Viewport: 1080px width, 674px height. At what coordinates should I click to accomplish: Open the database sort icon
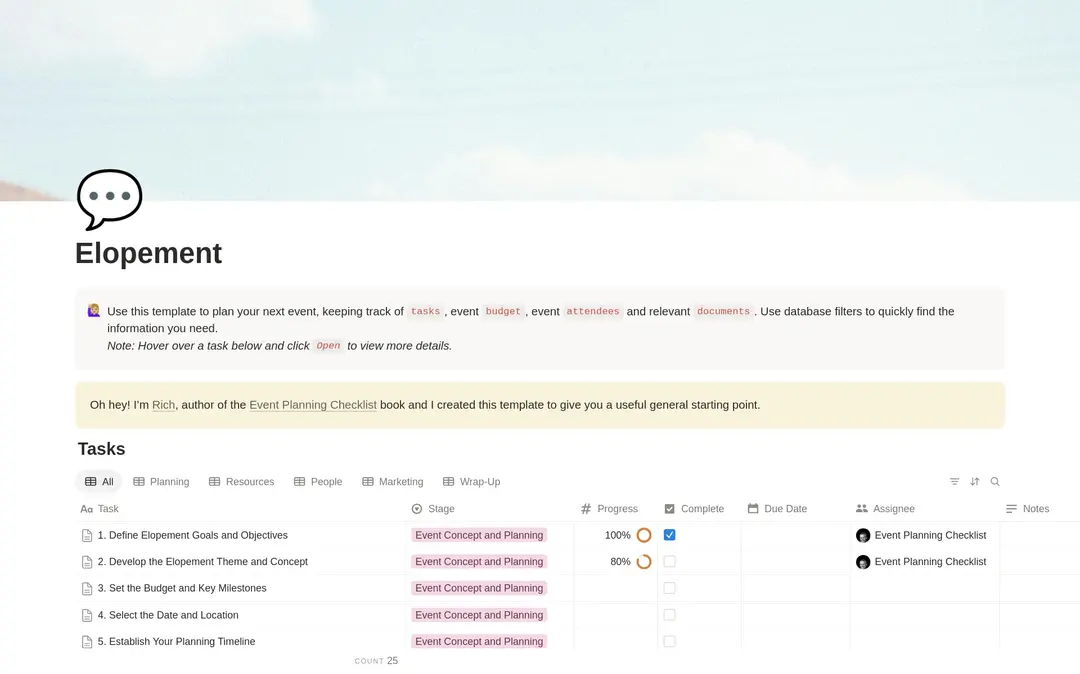tap(975, 482)
